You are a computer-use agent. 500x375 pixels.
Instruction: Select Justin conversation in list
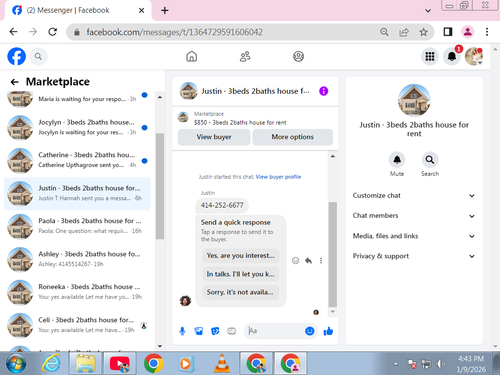click(x=77, y=194)
